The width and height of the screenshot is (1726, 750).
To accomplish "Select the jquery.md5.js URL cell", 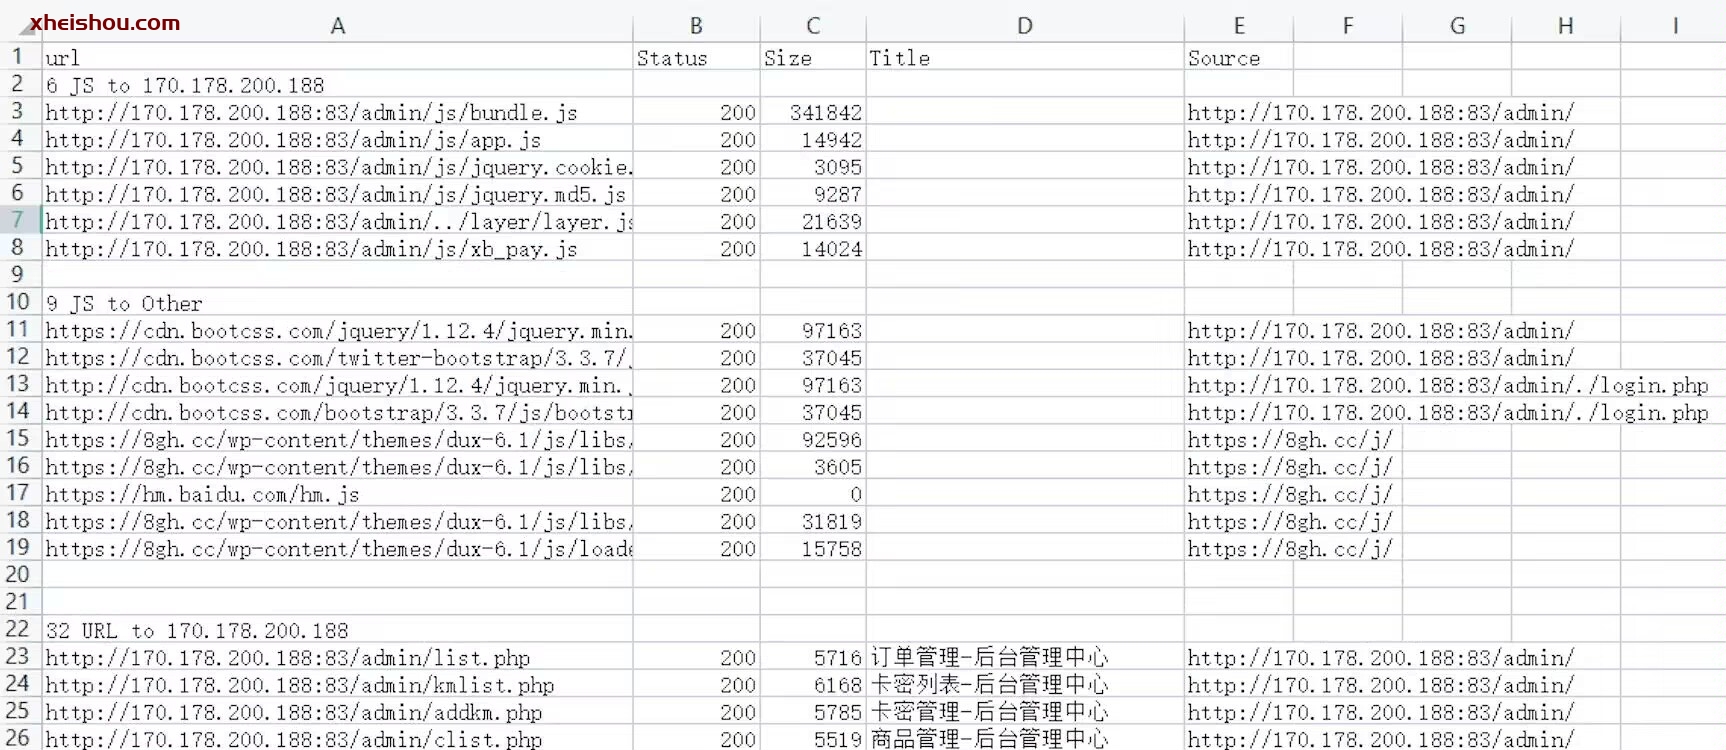I will (337, 194).
